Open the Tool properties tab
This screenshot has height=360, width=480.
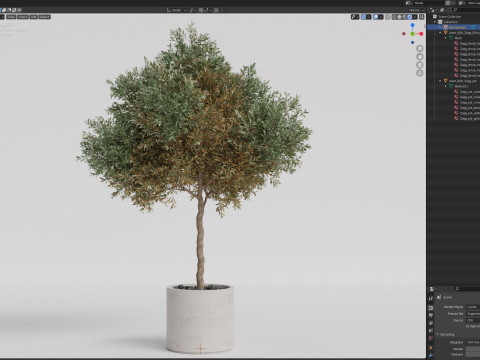click(x=431, y=298)
